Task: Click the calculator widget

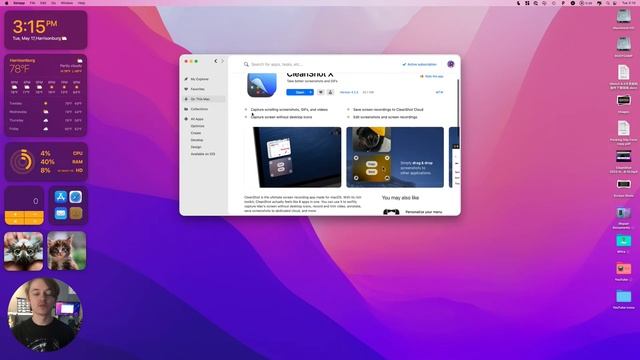Action: (24, 206)
